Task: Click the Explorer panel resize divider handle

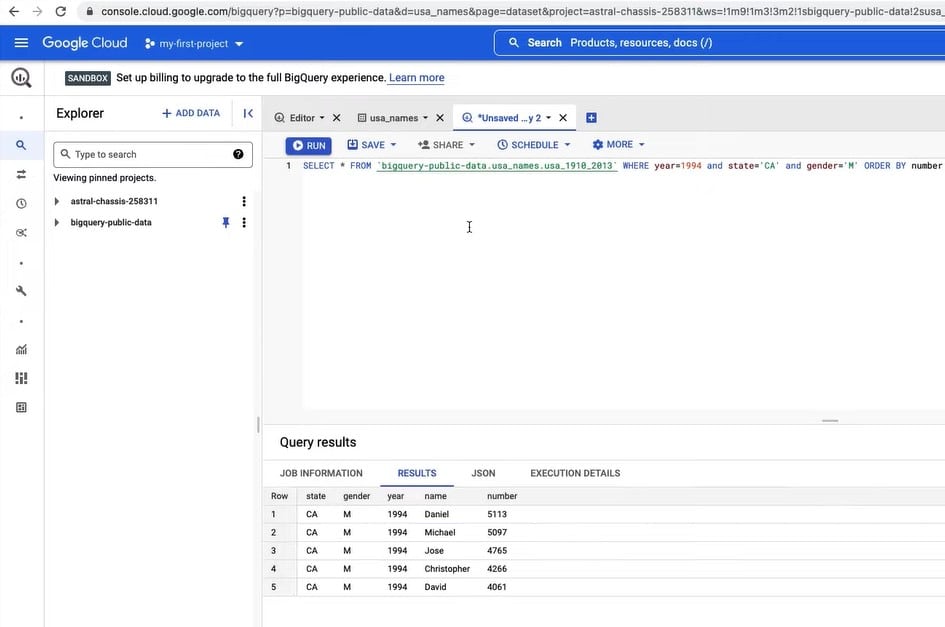Action: pyautogui.click(x=258, y=424)
